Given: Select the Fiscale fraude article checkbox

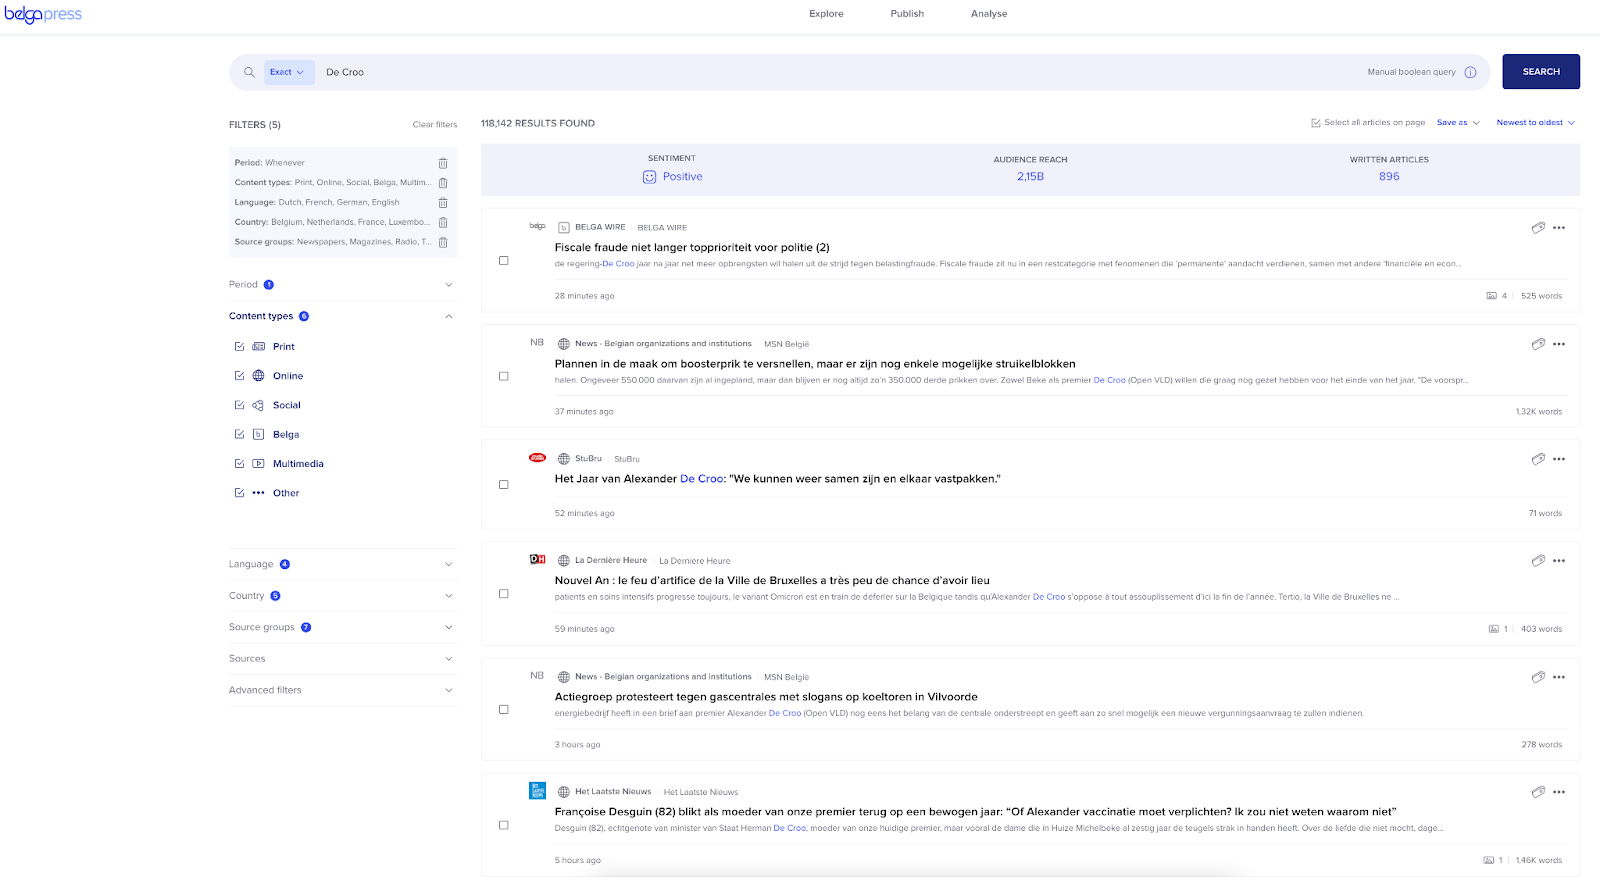Looking at the screenshot, I should click(504, 261).
